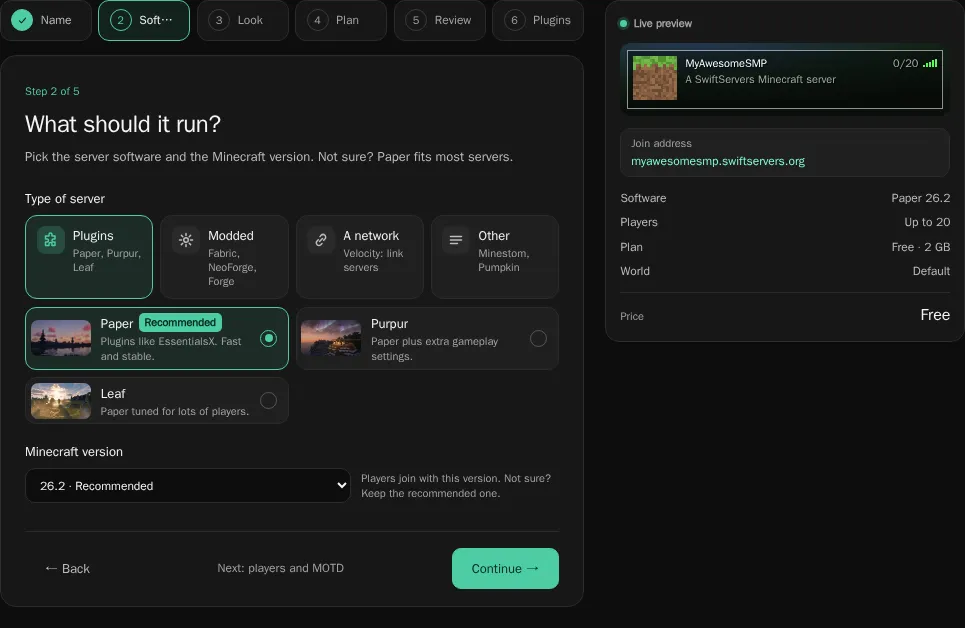Click the step 6 number circle
This screenshot has height=628, width=965.
(515, 20)
